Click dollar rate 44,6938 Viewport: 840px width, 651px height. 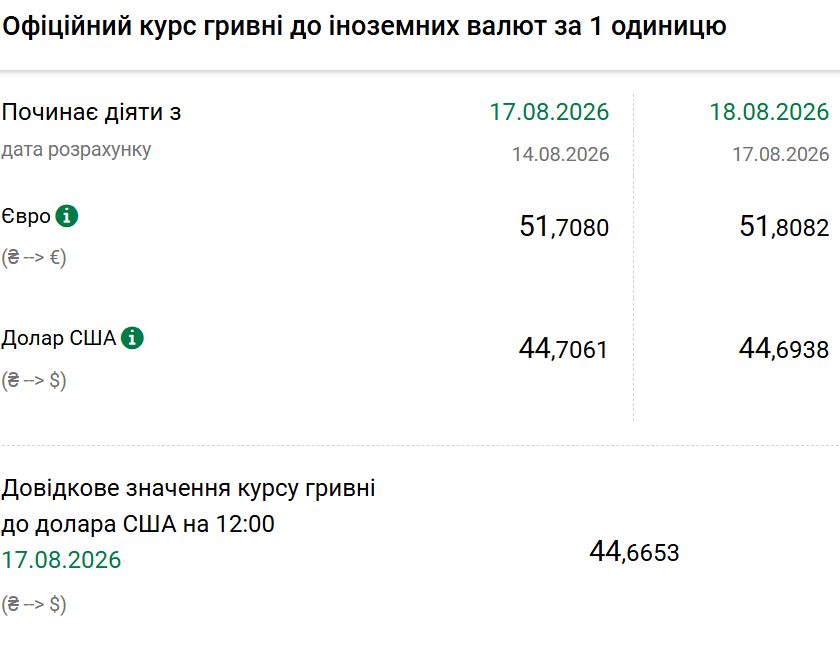[784, 348]
